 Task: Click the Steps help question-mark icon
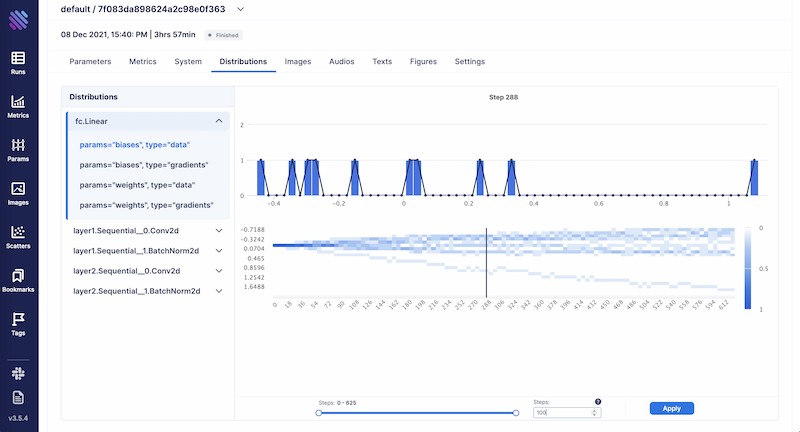[598, 401]
